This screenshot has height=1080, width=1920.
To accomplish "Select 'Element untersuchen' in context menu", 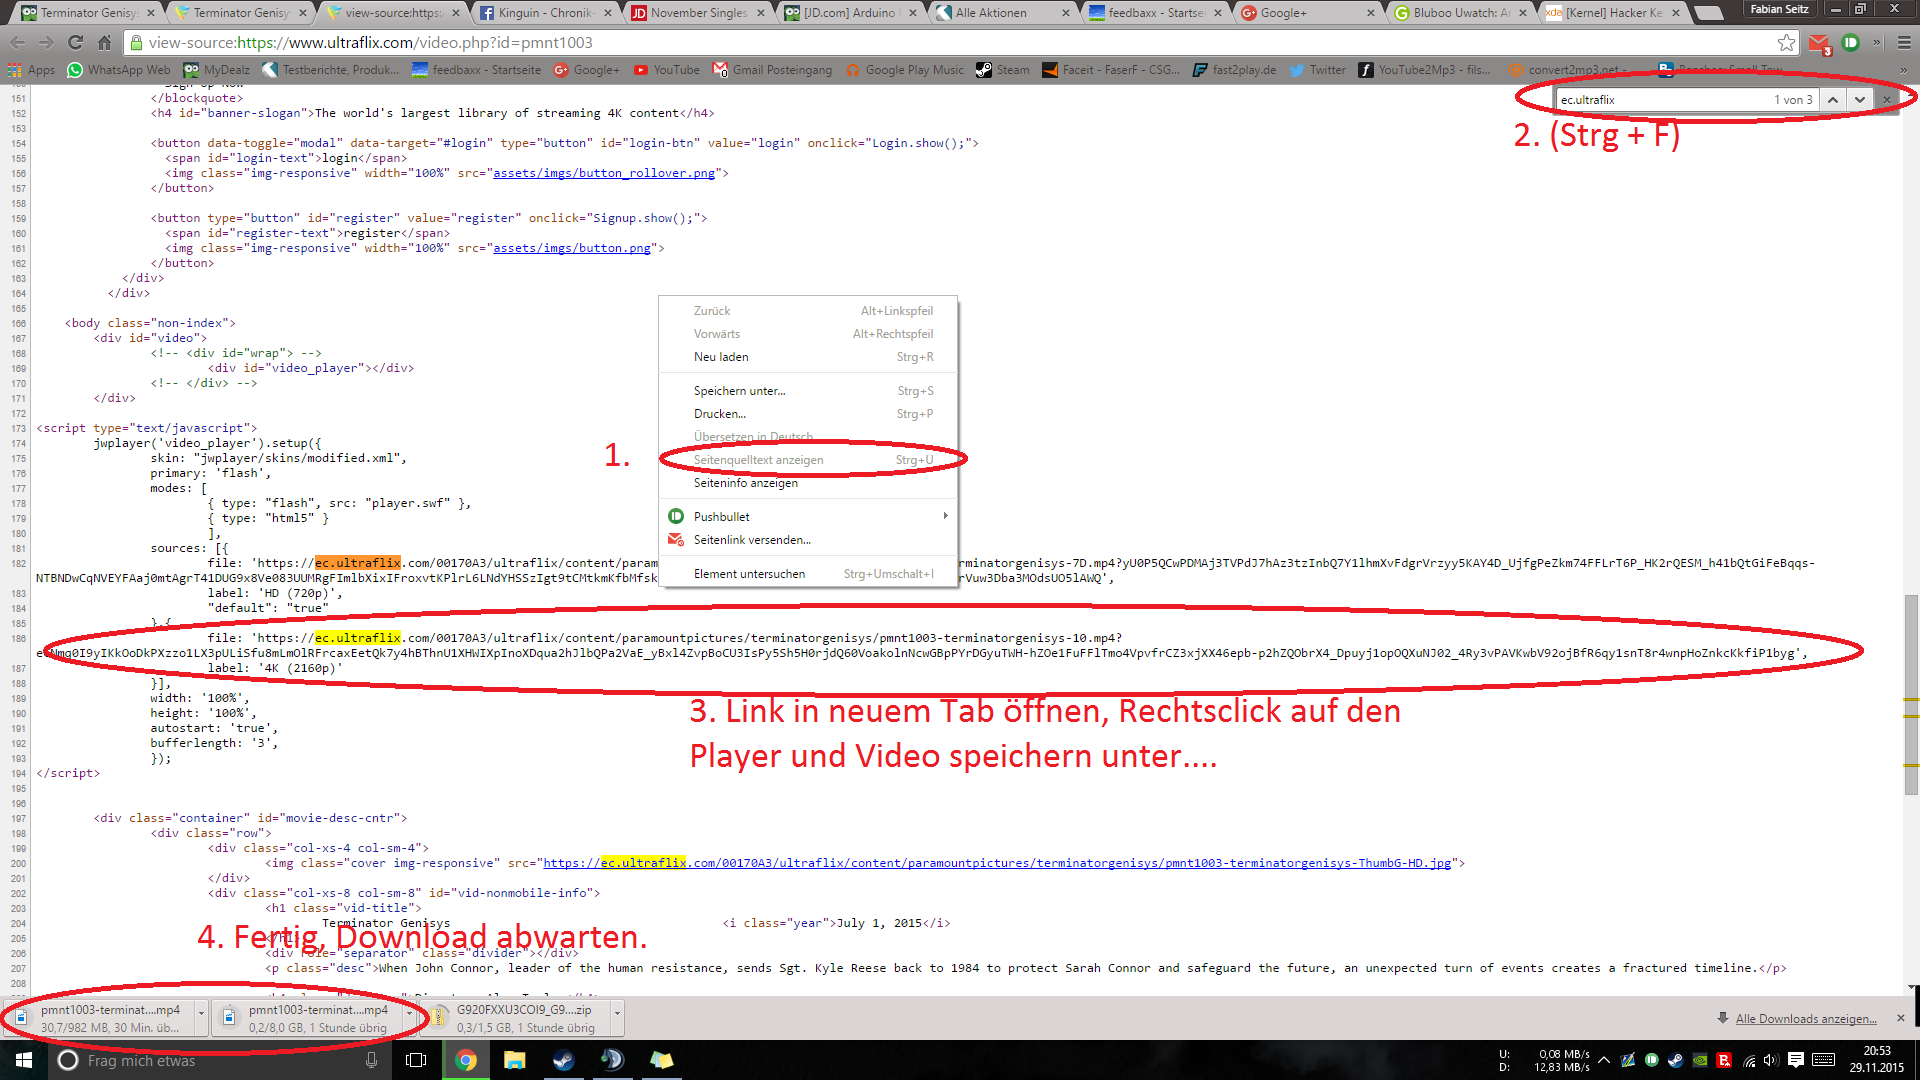I will (808, 574).
